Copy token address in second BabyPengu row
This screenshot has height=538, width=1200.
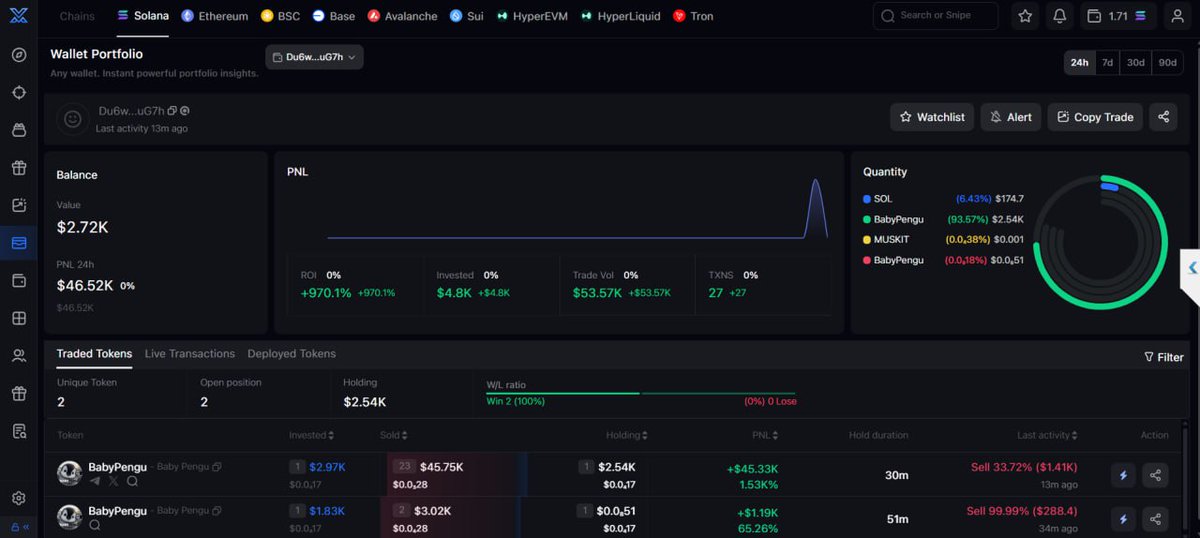[217, 511]
